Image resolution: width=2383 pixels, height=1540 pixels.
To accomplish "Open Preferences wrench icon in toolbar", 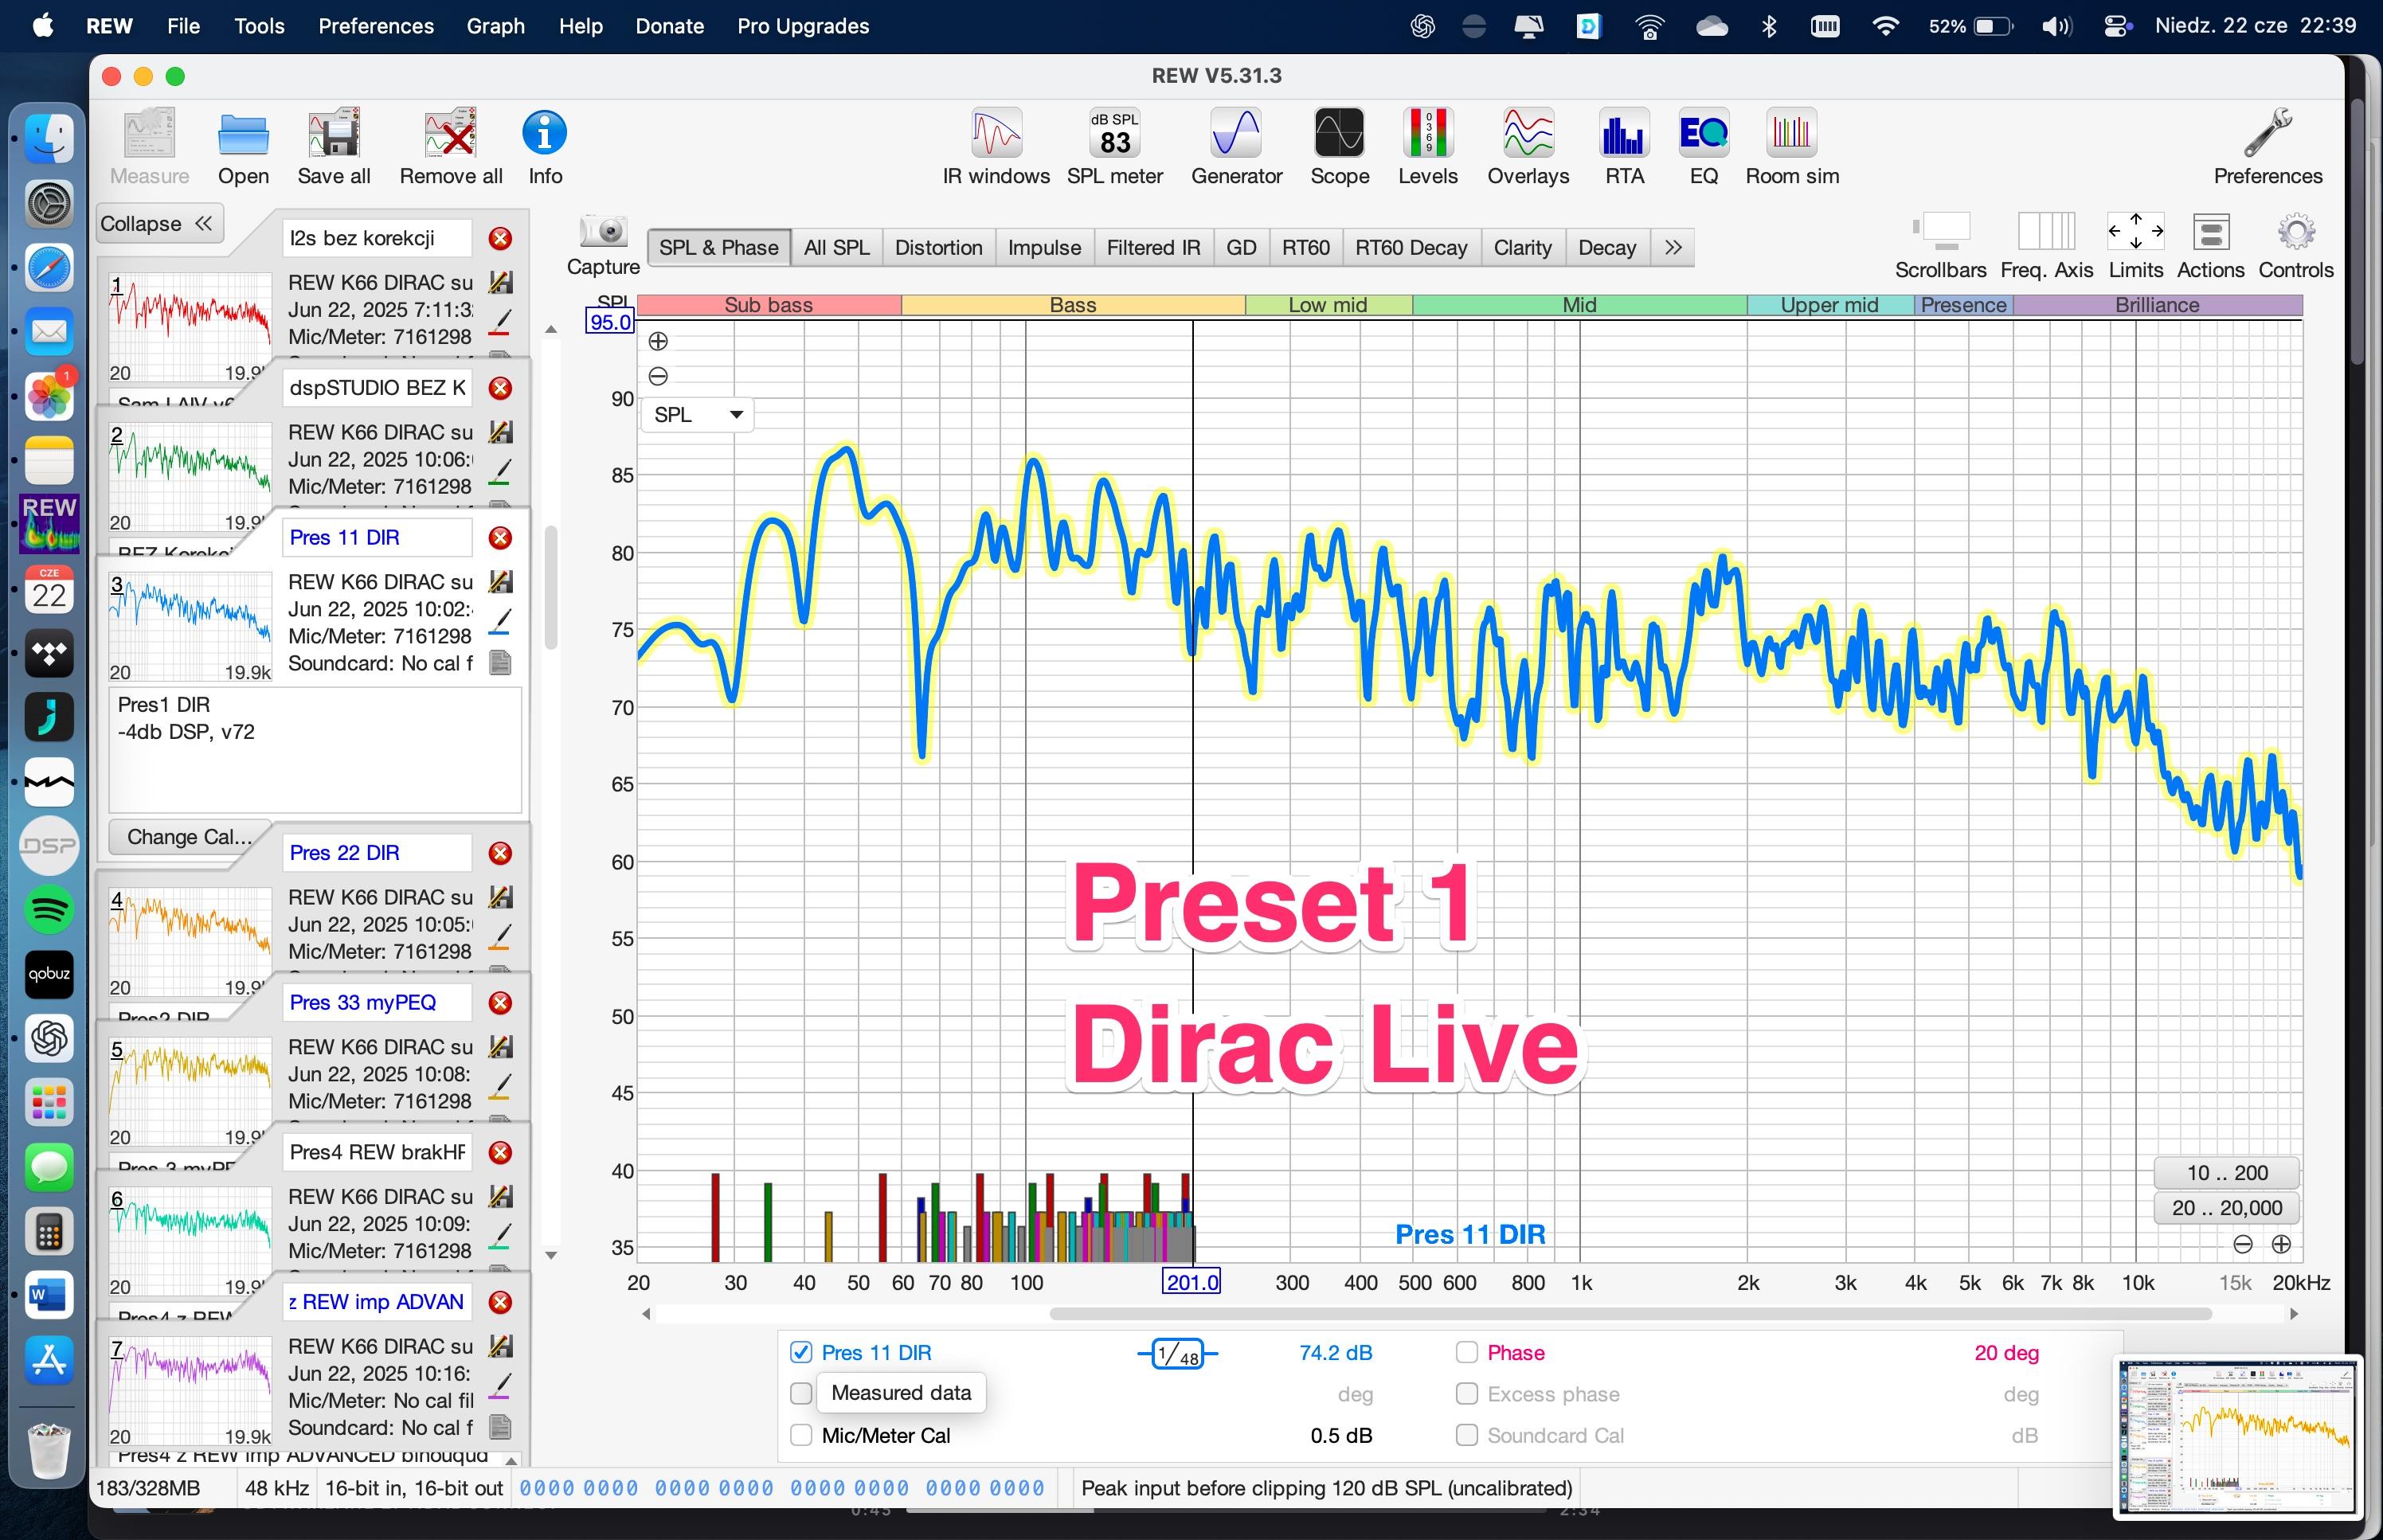I will (x=2267, y=147).
